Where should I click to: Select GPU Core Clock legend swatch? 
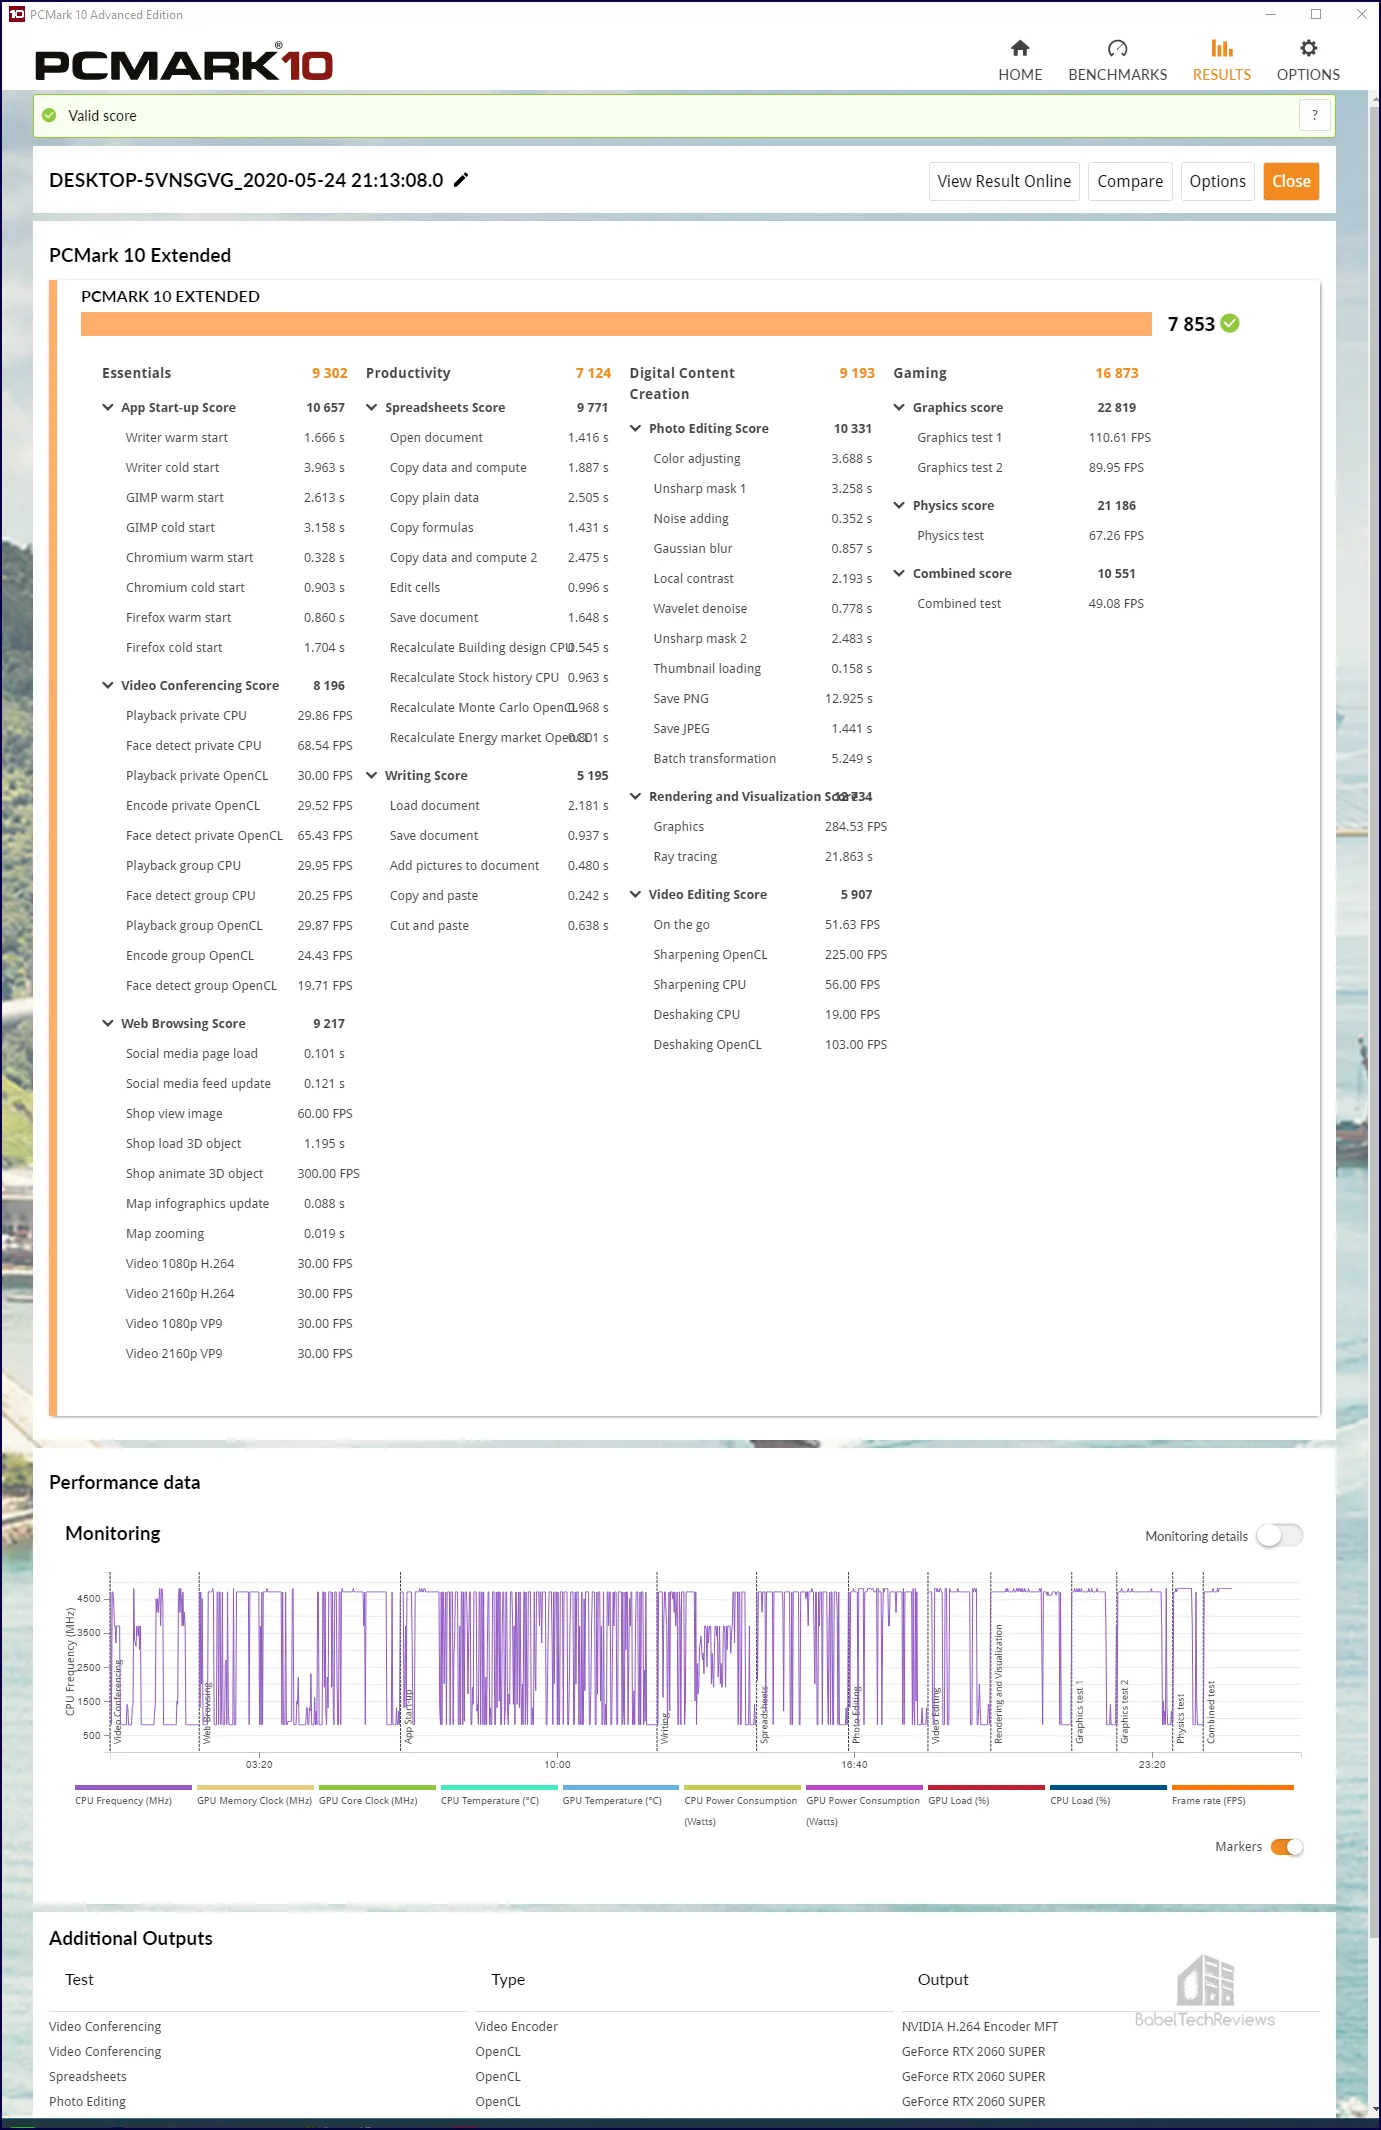coord(377,1787)
